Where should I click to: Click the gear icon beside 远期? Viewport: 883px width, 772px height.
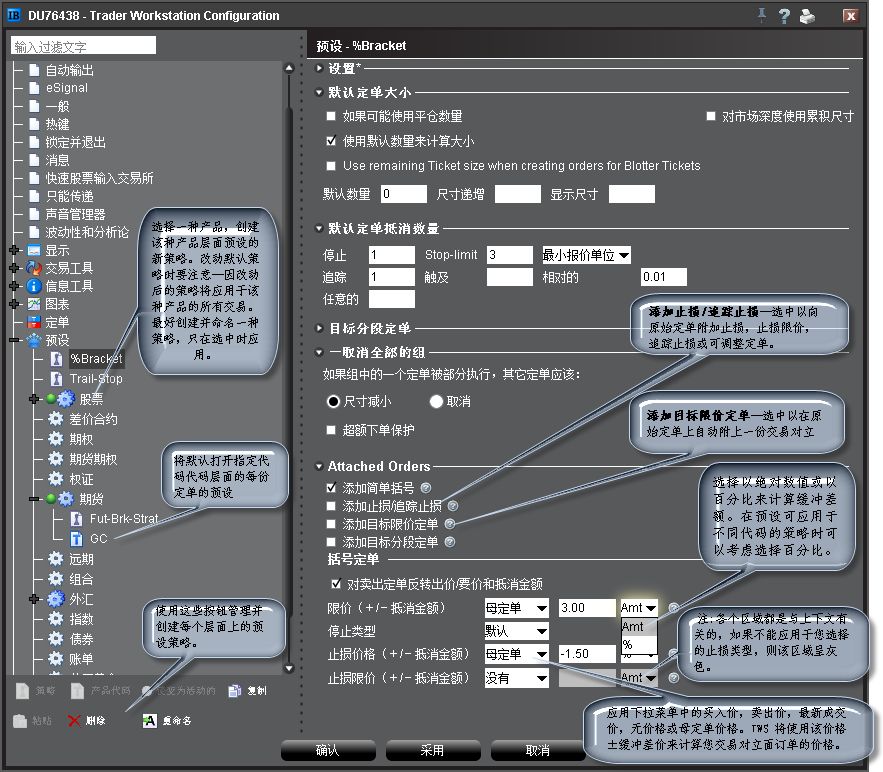(x=55, y=559)
